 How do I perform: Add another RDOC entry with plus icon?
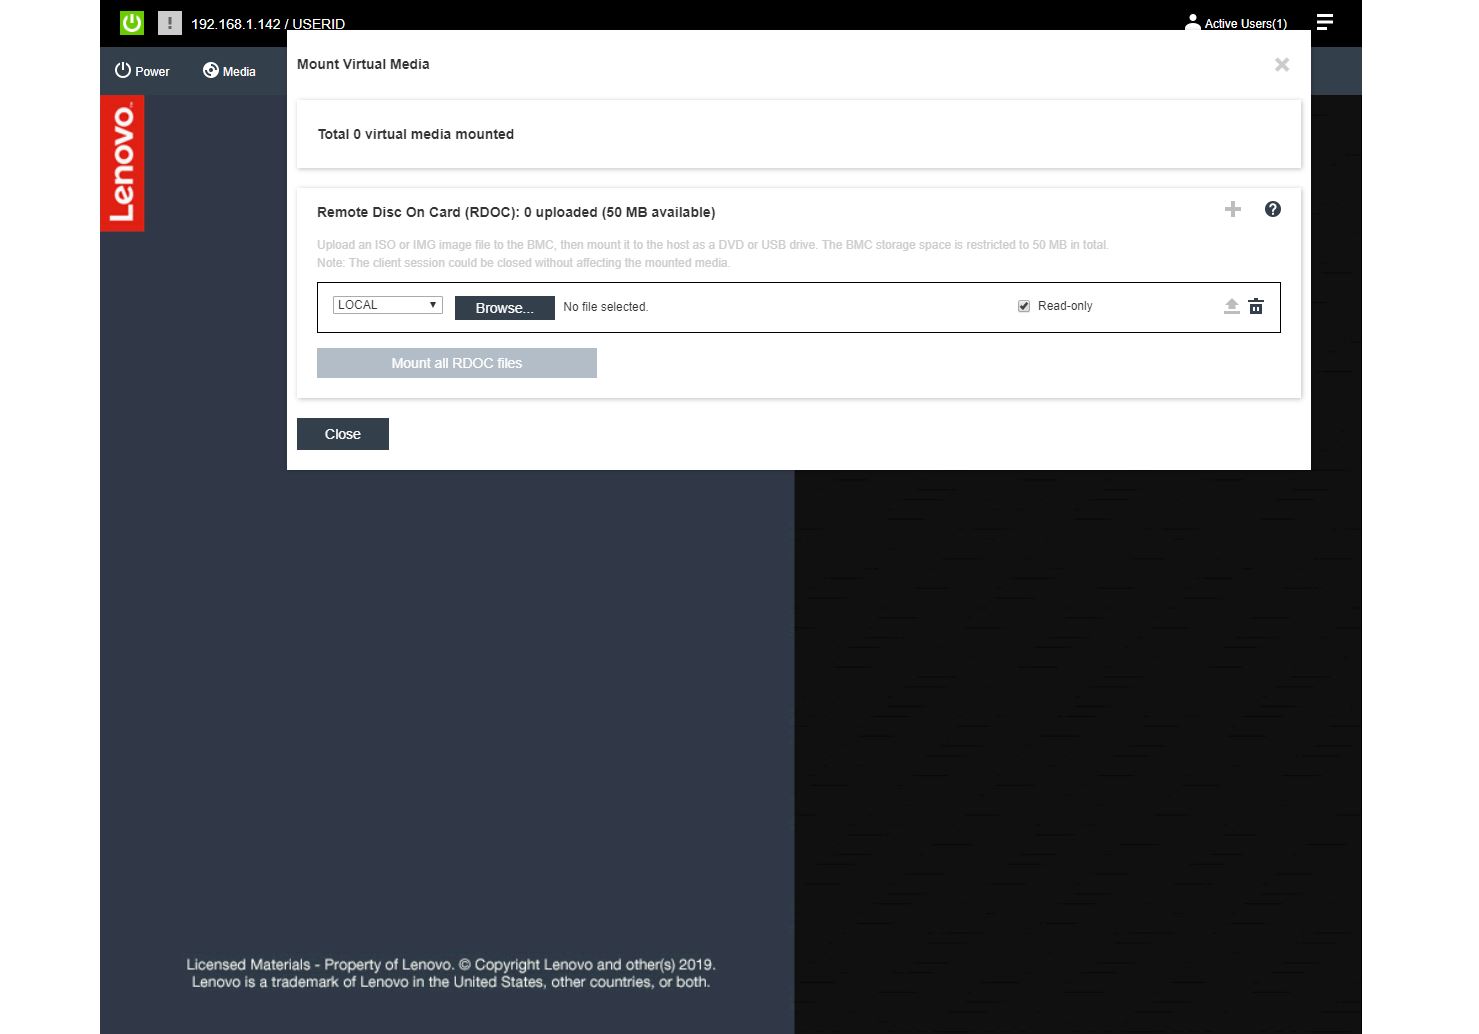(x=1233, y=209)
